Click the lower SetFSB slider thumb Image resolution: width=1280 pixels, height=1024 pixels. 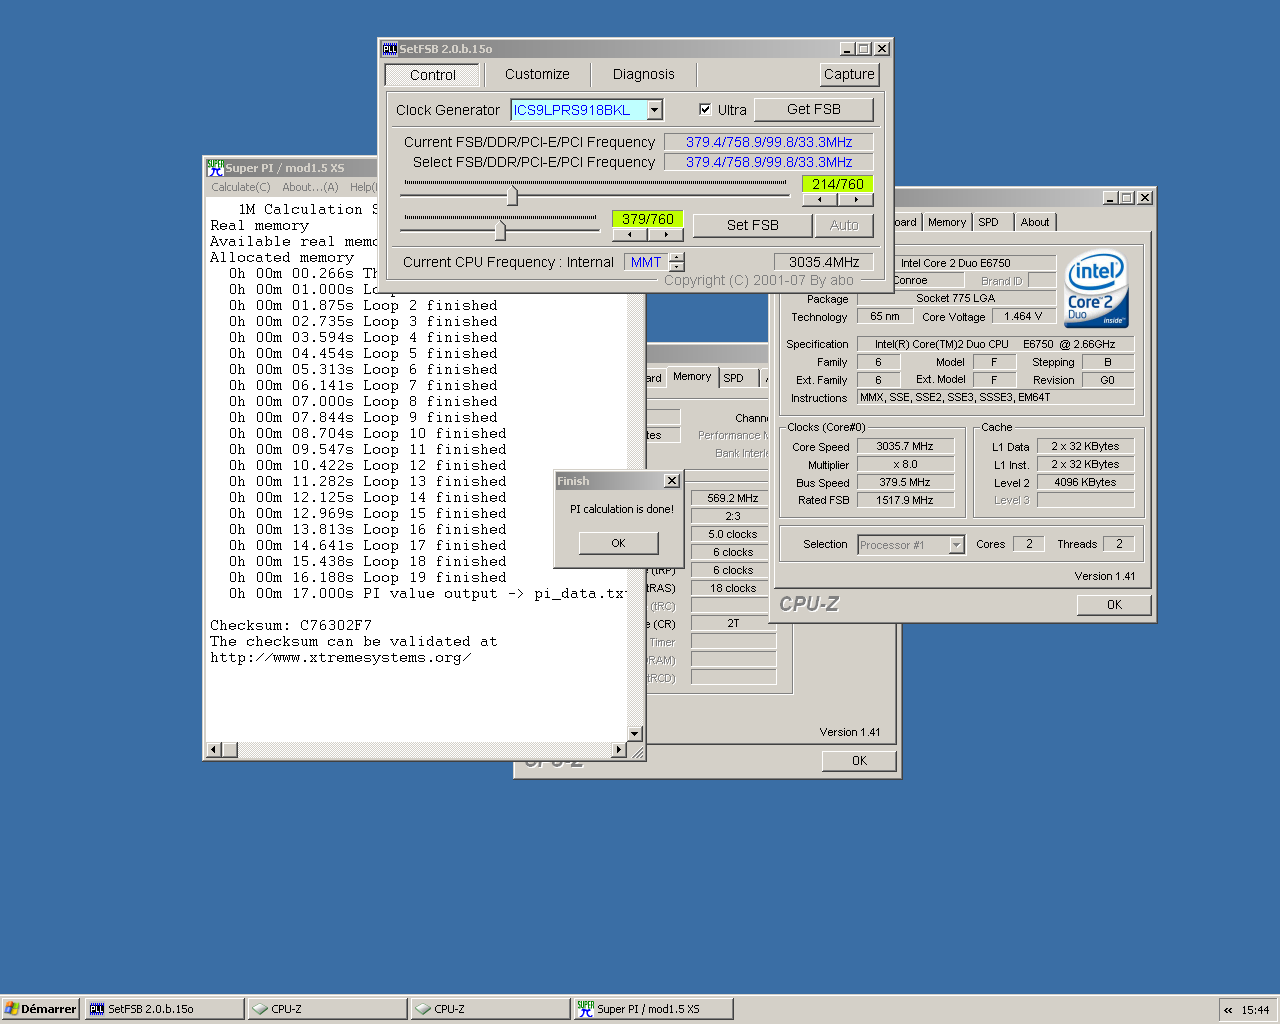coord(500,230)
